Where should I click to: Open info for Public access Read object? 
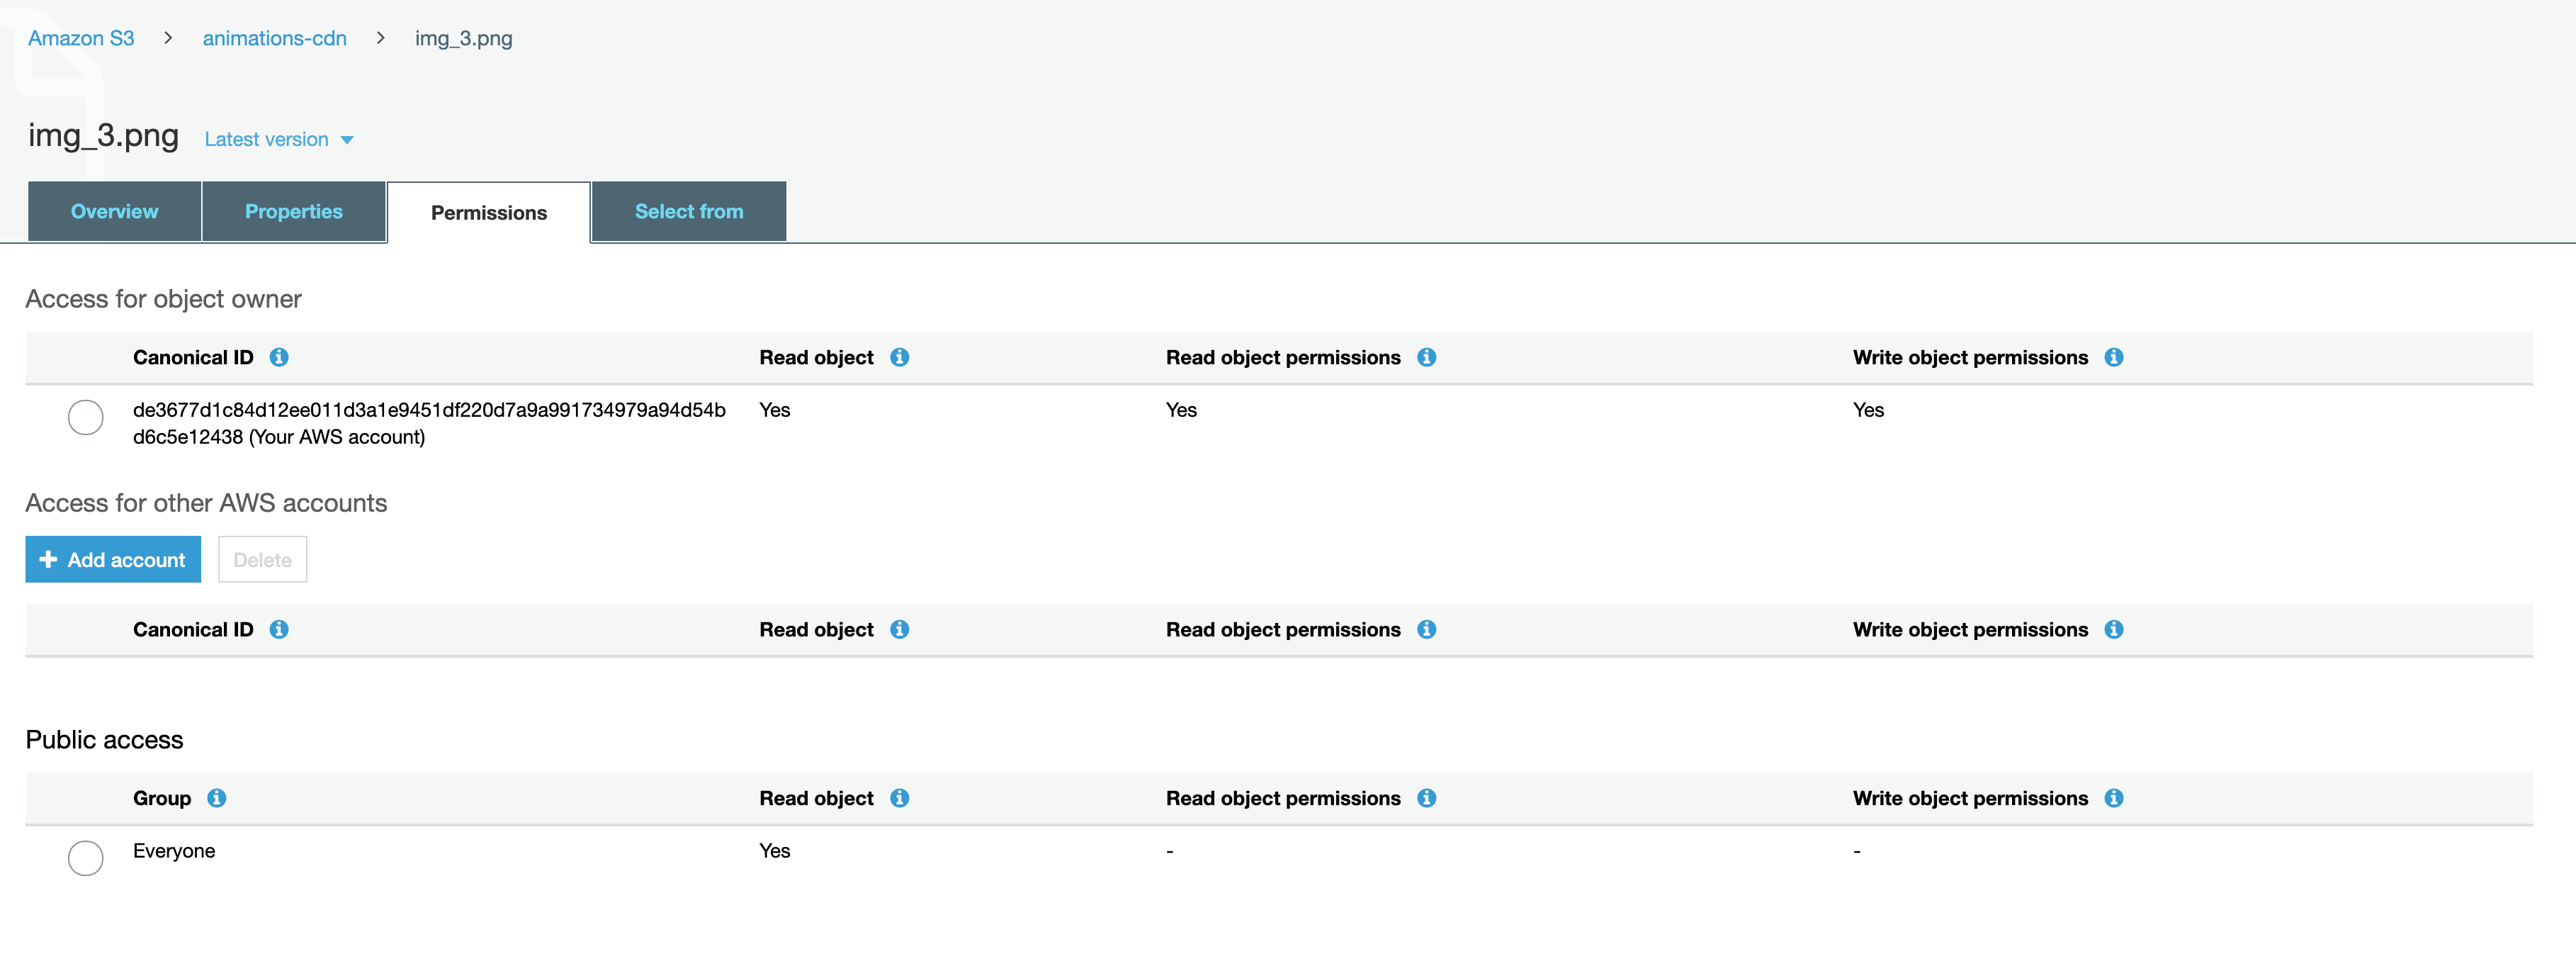click(x=899, y=798)
